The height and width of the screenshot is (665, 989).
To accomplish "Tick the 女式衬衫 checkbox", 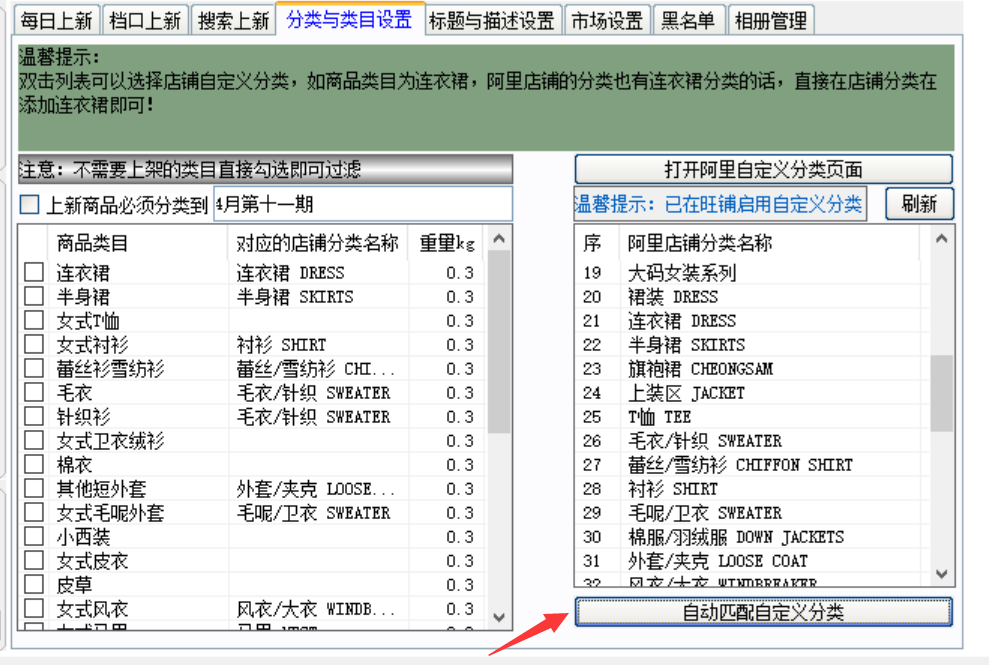I will (x=33, y=344).
